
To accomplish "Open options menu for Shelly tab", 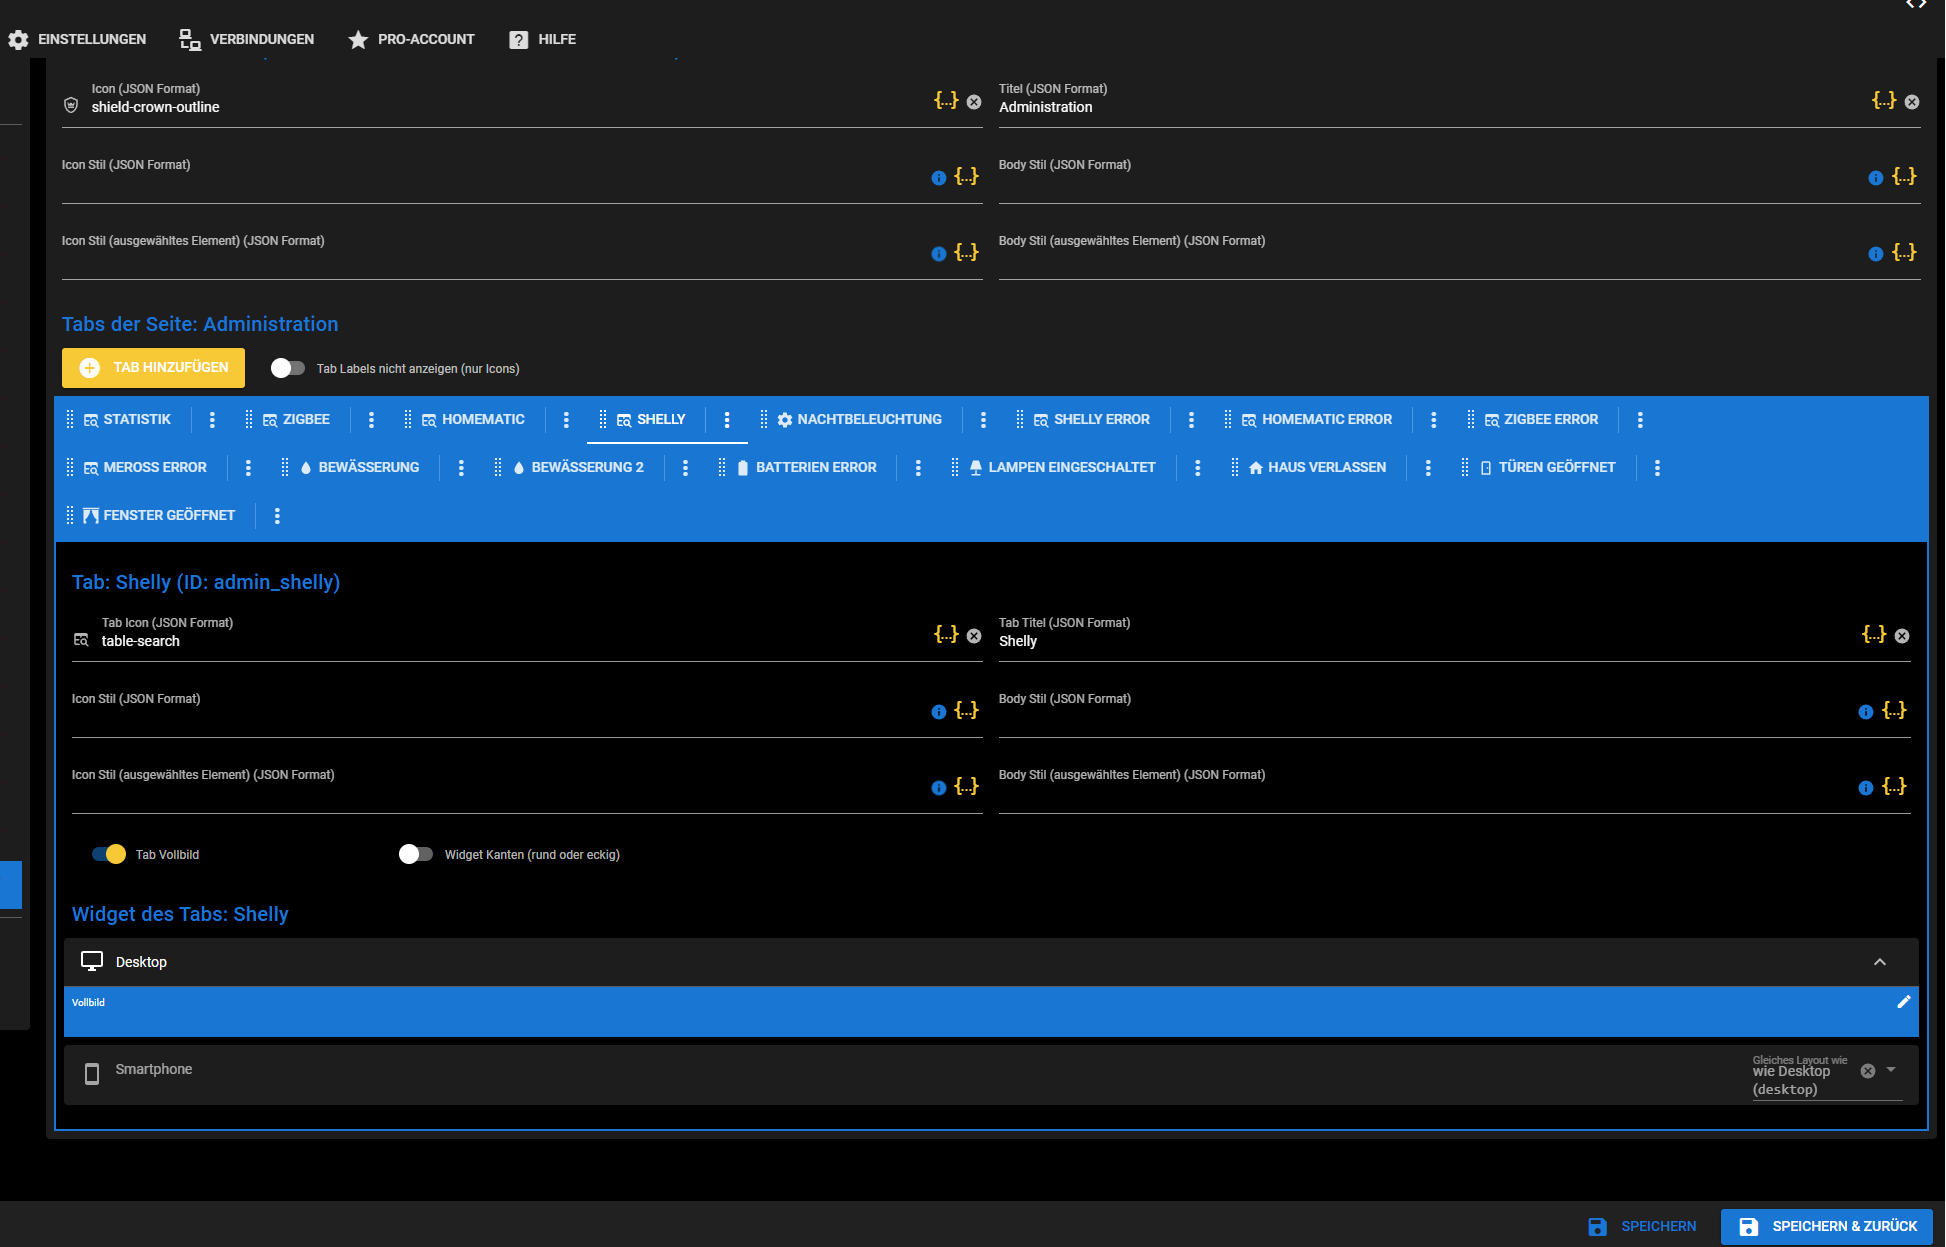I will (x=727, y=420).
